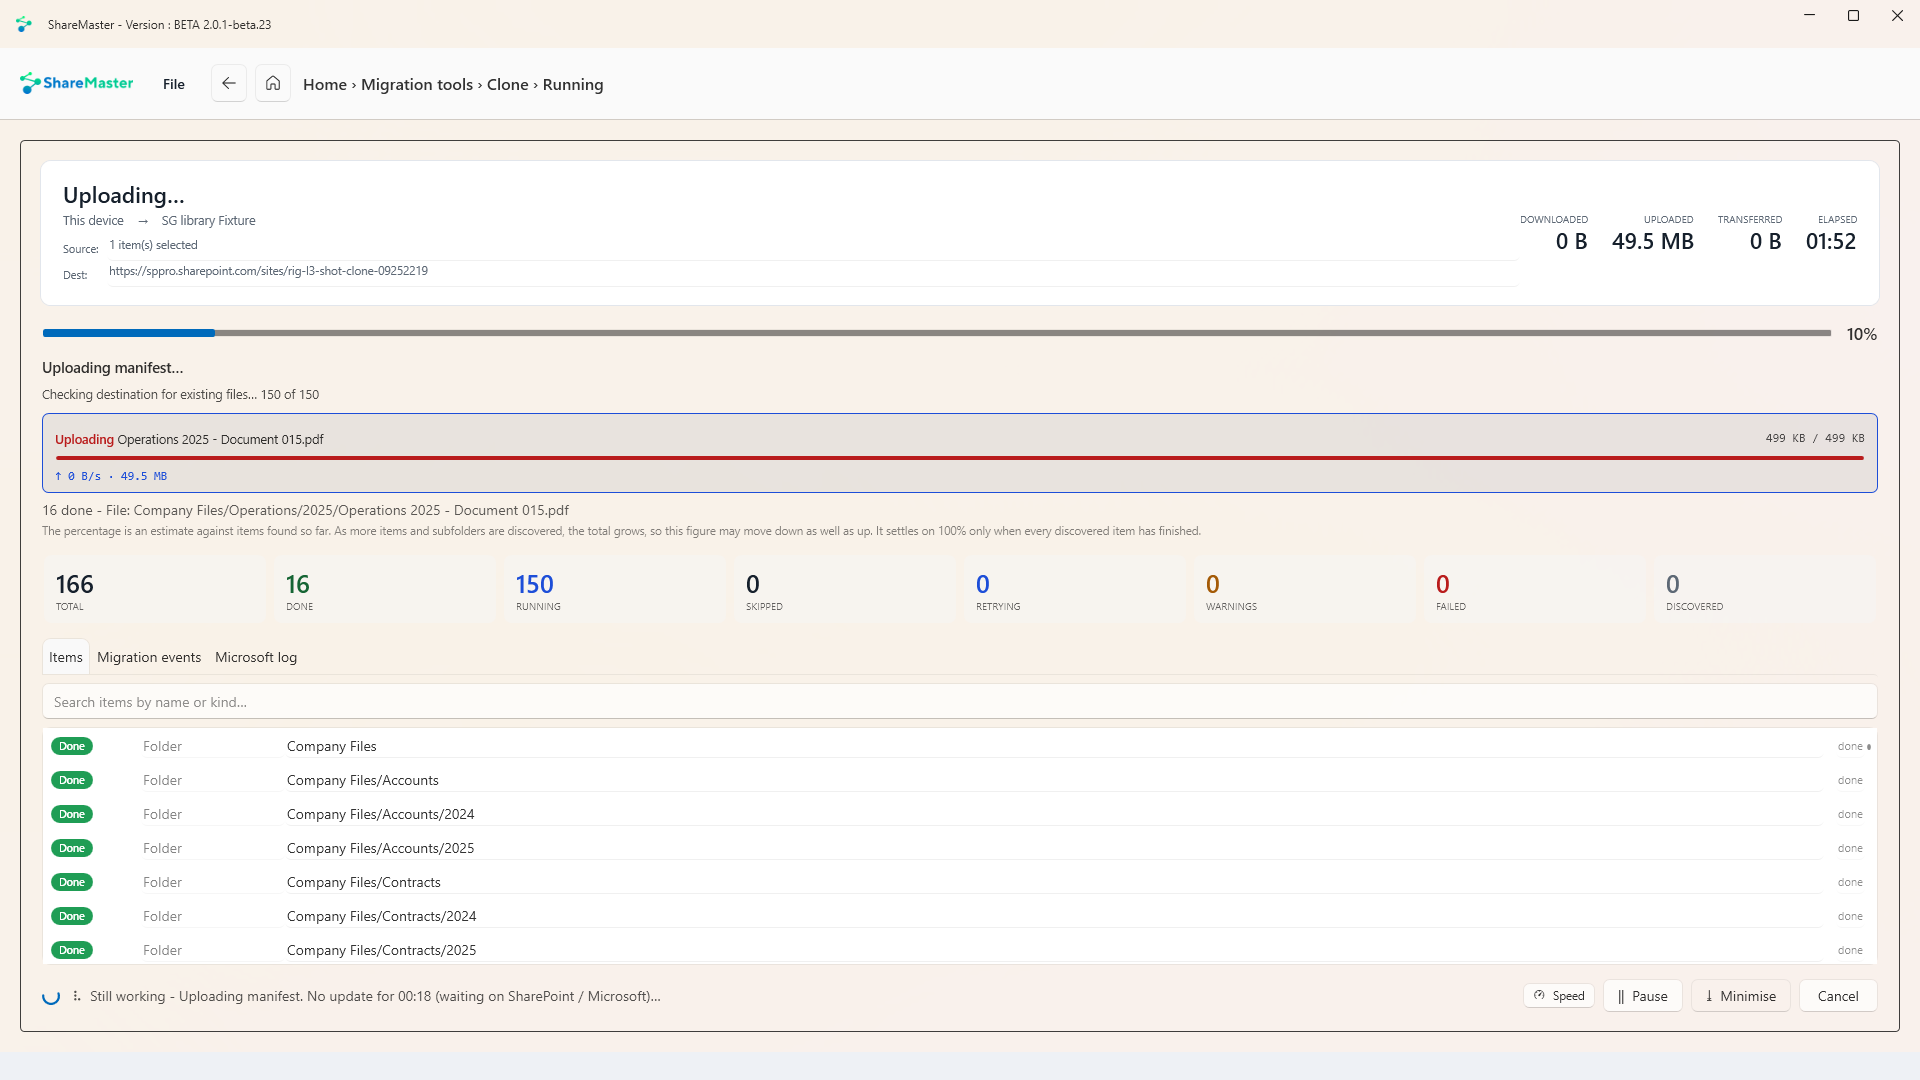
Task: Maximize the ShareMaster window
Action: 1853,16
